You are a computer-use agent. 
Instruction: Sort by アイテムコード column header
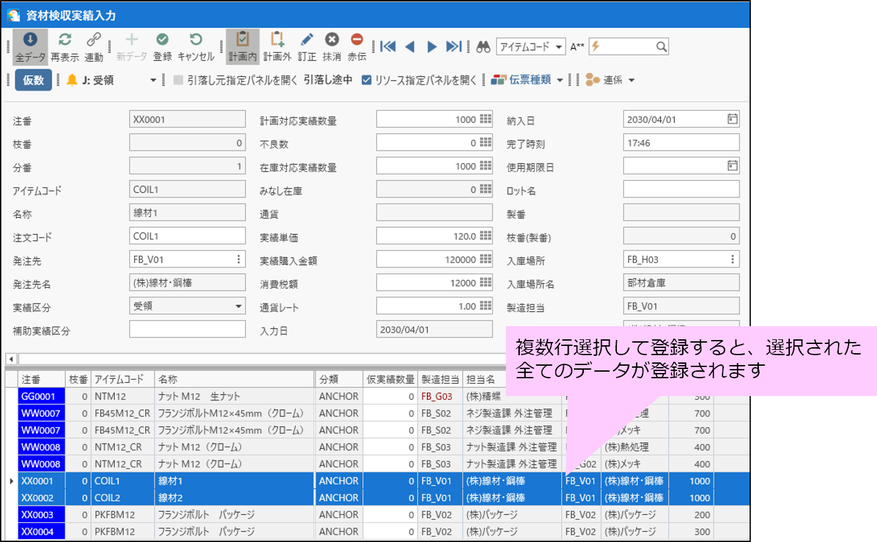(122, 379)
